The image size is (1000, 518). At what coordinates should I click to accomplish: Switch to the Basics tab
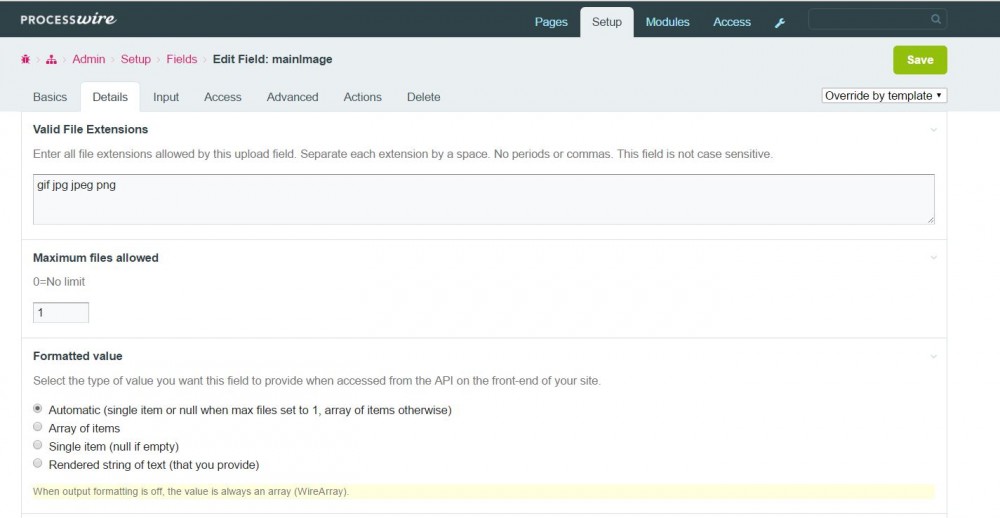(50, 97)
